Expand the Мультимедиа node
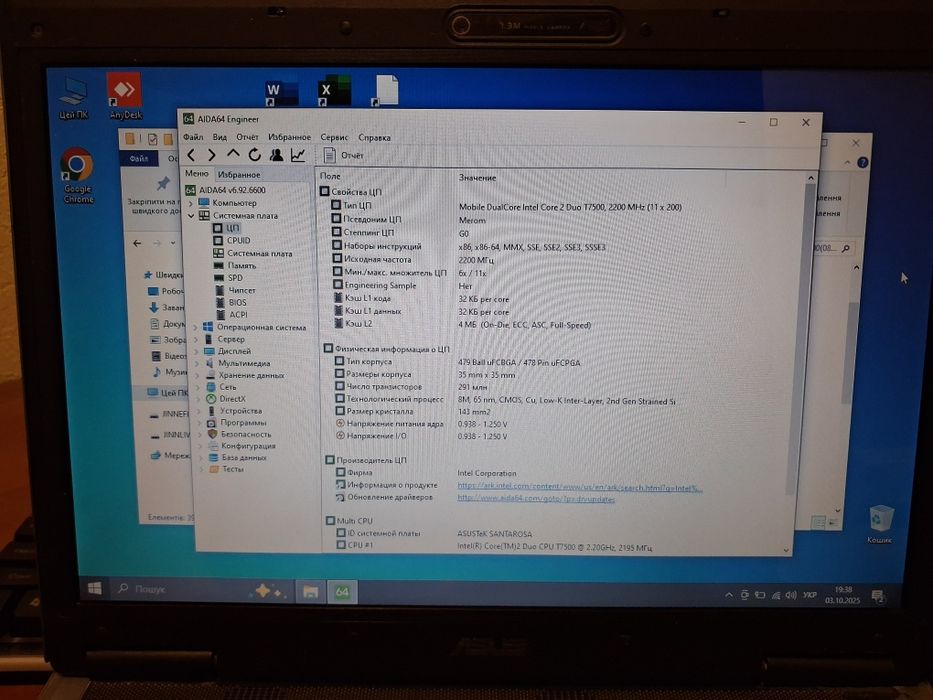The image size is (933, 700). [198, 363]
